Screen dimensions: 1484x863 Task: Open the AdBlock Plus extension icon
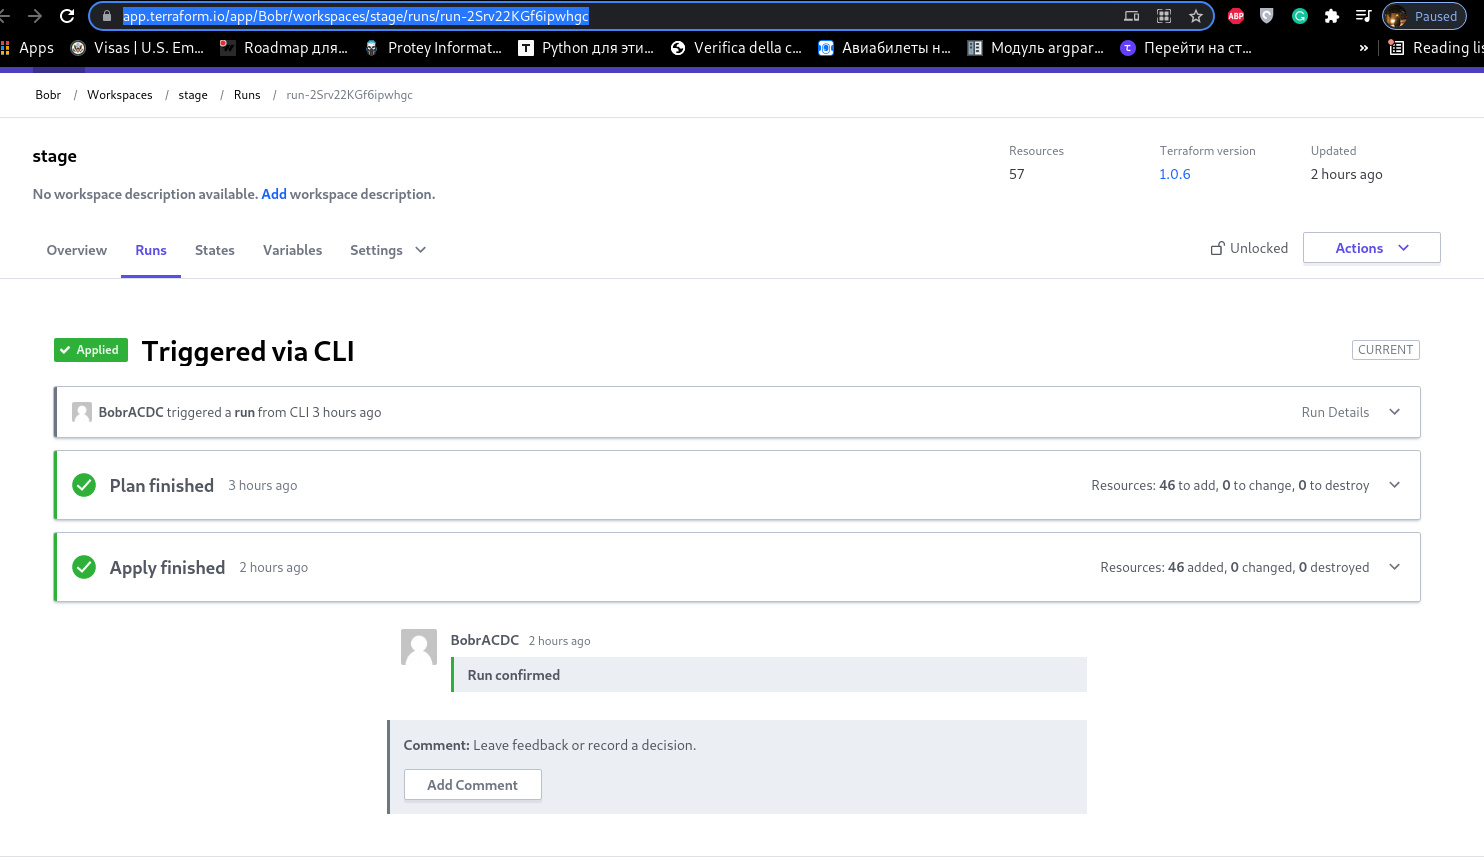pyautogui.click(x=1236, y=16)
